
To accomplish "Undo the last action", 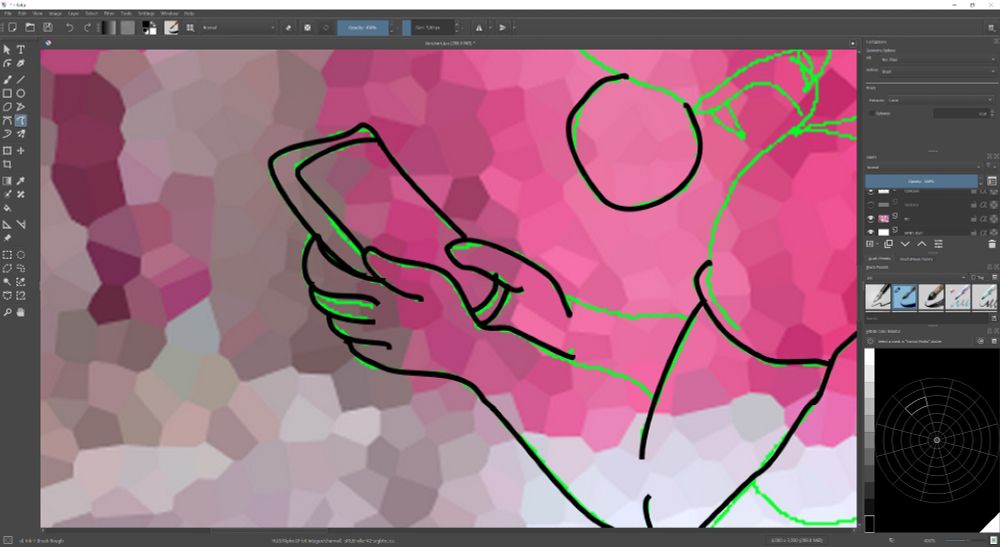I will (x=70, y=27).
